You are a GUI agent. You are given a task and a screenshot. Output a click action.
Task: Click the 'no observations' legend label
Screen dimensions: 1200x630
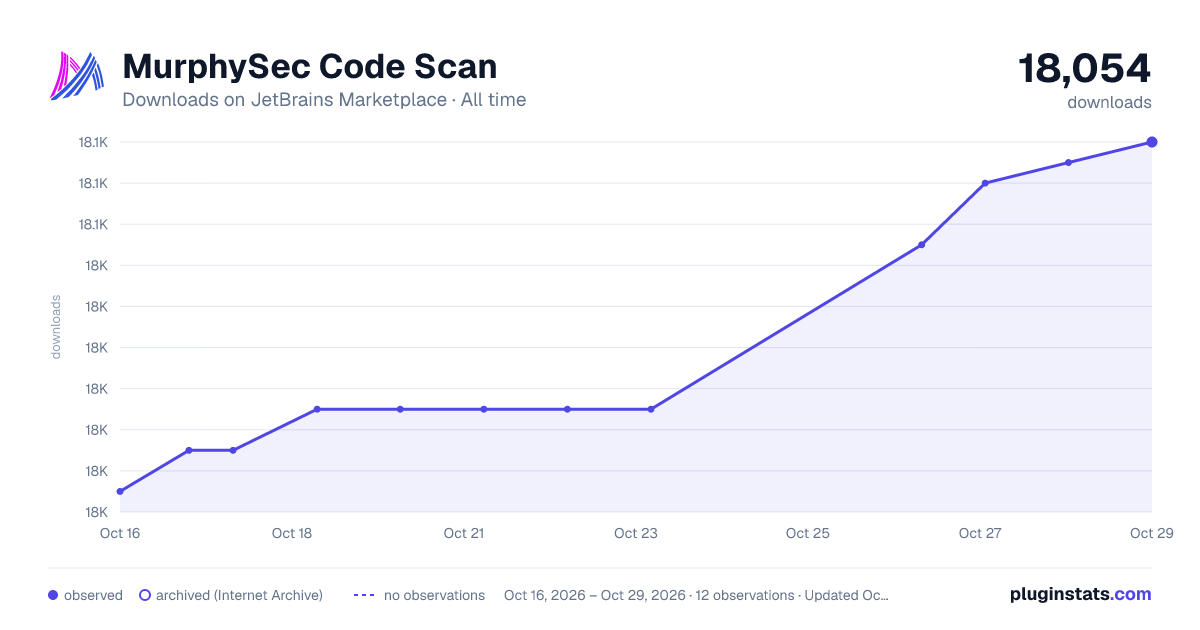click(434, 595)
